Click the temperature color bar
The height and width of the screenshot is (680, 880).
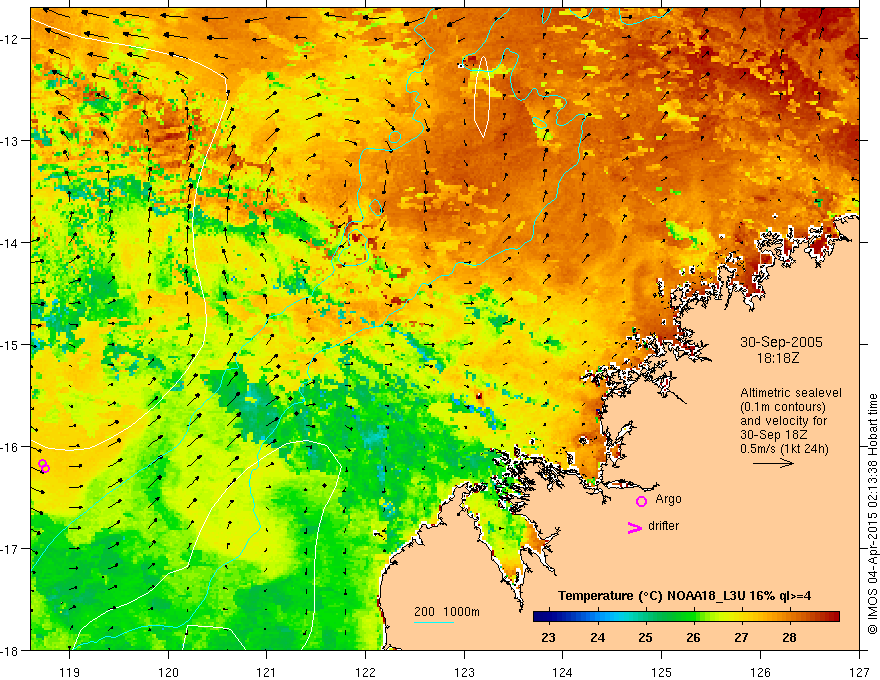686,617
